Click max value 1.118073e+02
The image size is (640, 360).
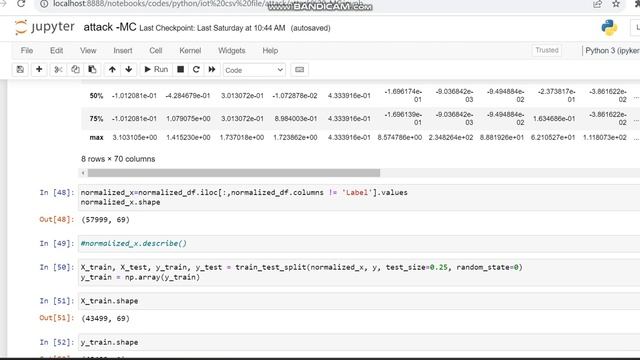tap(604, 138)
